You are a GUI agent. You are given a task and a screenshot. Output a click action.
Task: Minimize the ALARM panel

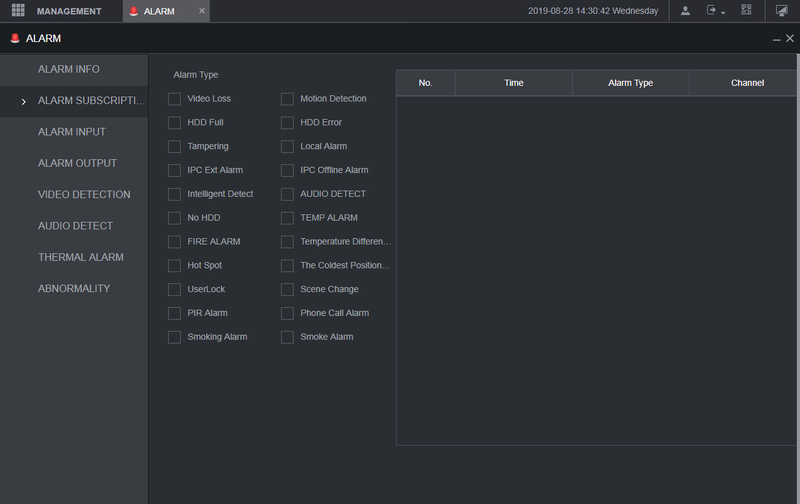777,39
